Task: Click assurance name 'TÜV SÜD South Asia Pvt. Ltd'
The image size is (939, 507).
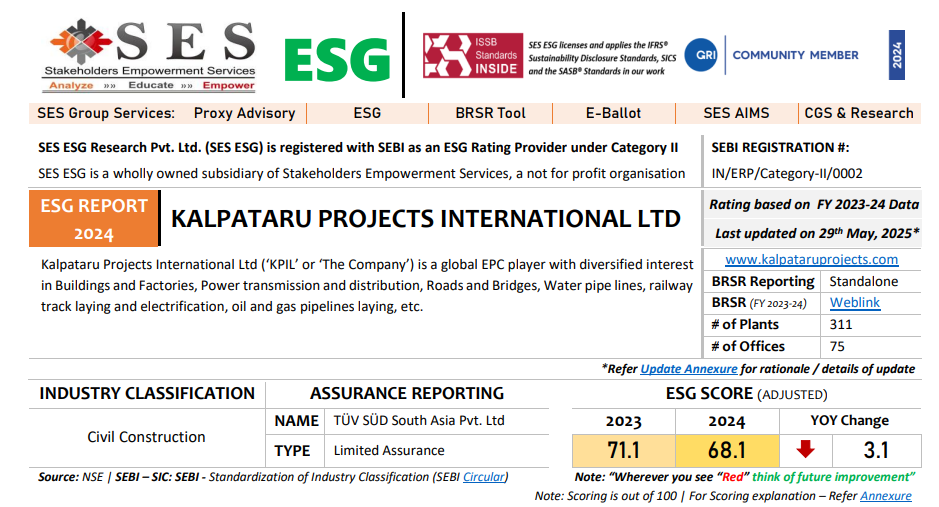Action: tap(419, 420)
